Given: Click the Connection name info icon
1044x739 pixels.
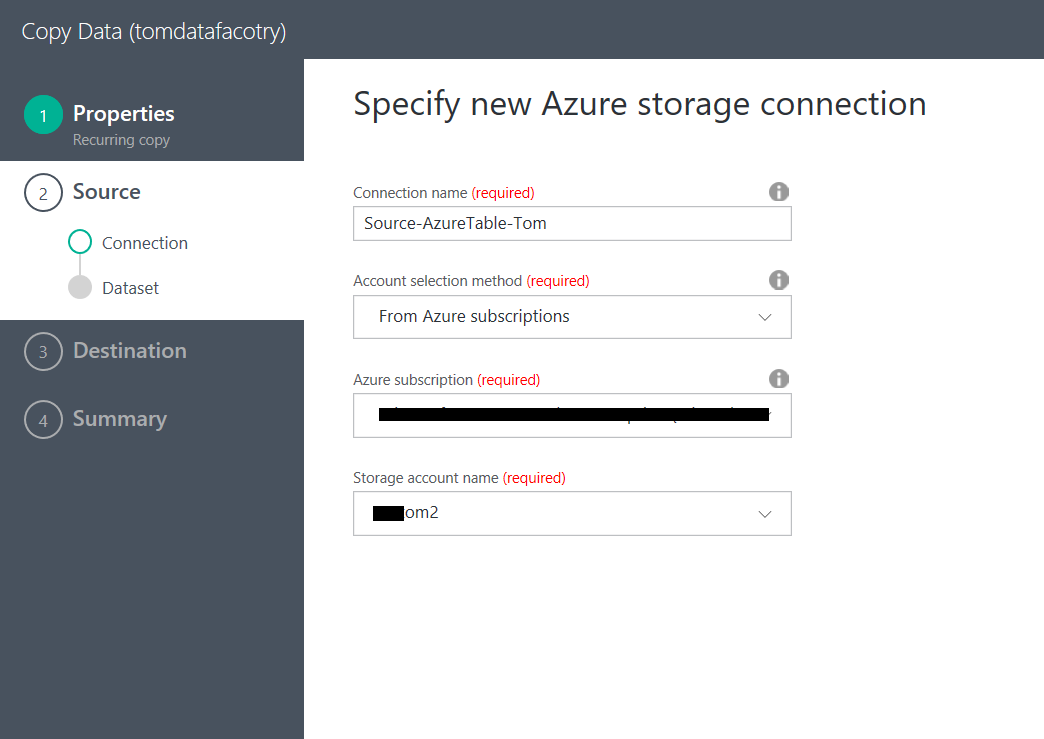Looking at the screenshot, I should coord(779,192).
